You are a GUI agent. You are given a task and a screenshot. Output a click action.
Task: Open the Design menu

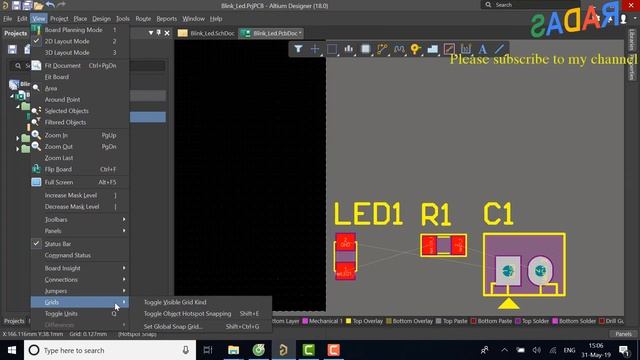coord(101,19)
